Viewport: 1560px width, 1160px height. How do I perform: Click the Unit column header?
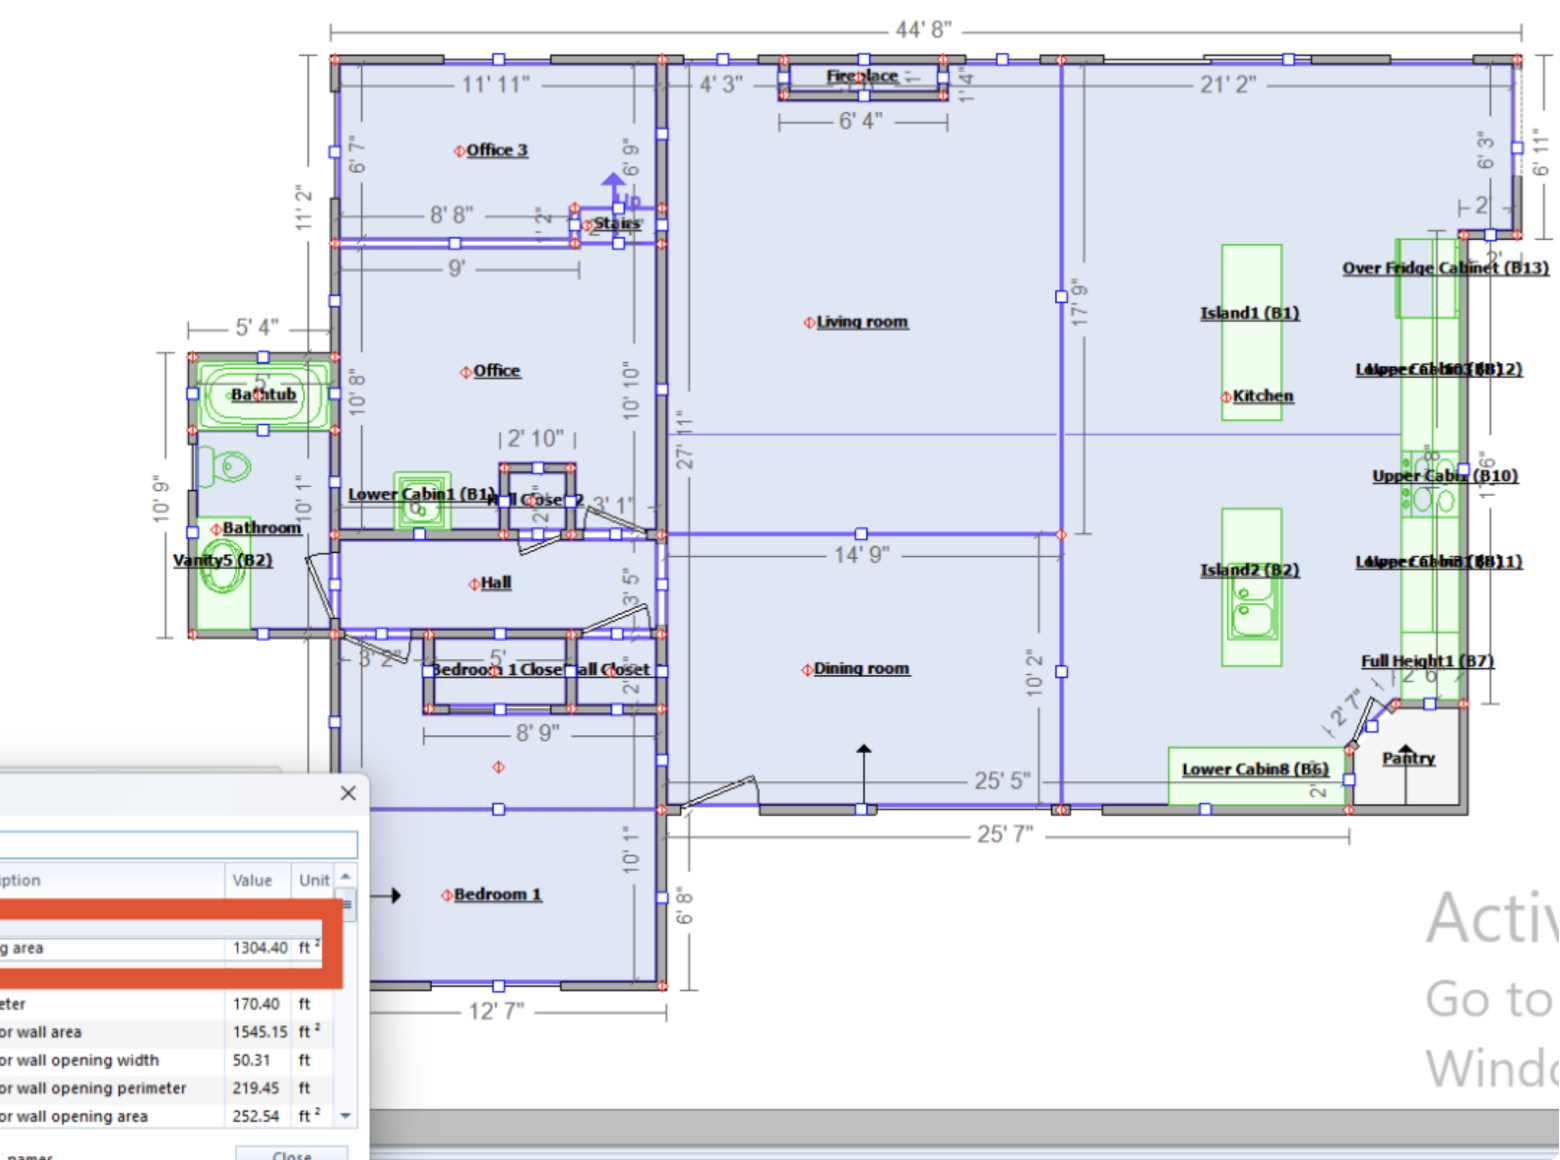point(314,880)
